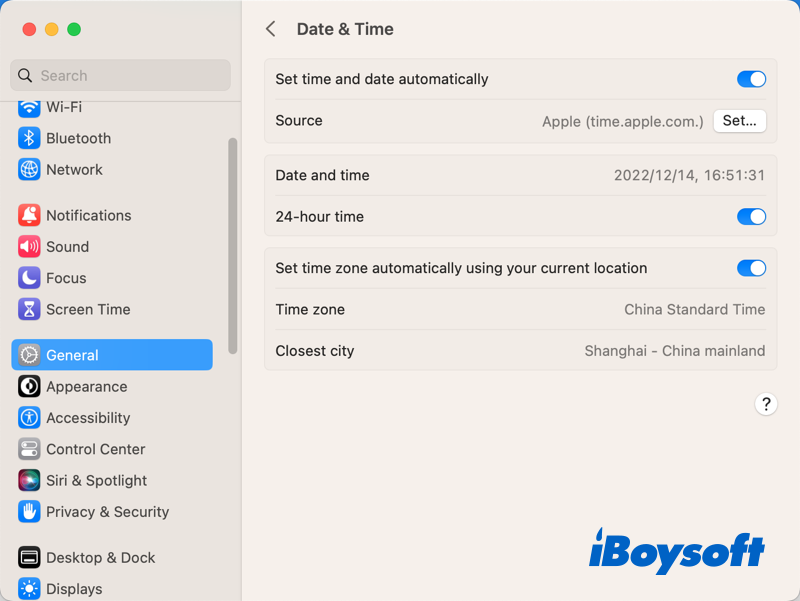Open Siri & Spotlight icon
Screen dimensions: 800x601
29,480
